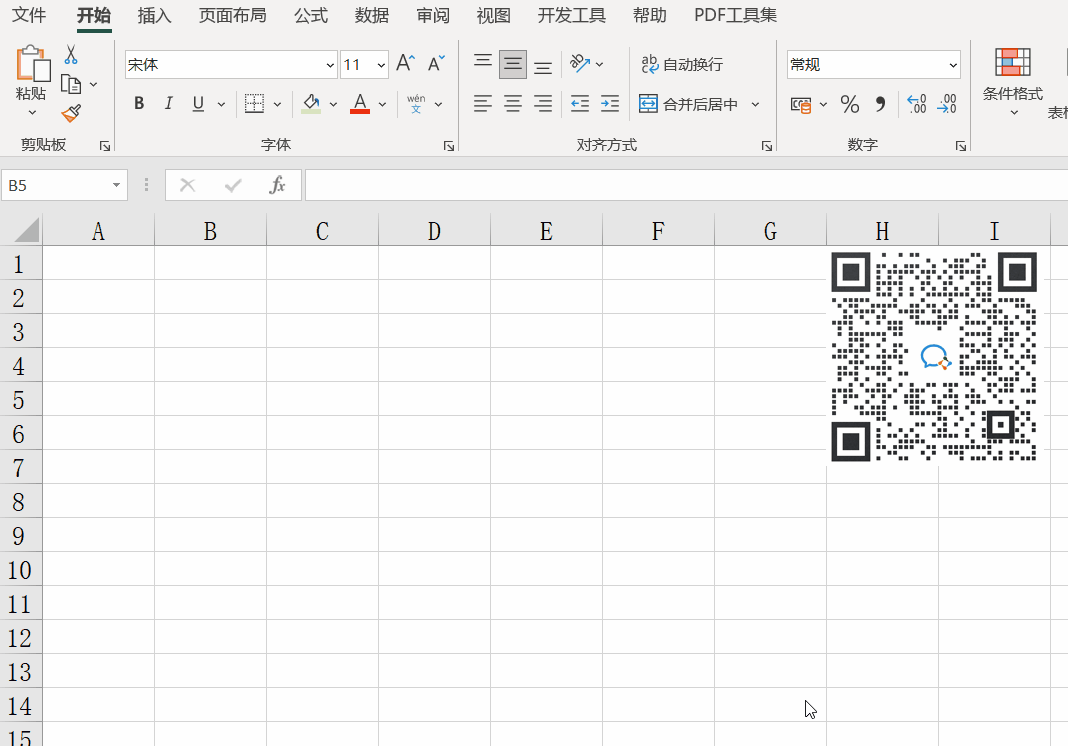The image size is (1068, 746).
Task: Select the Format Painter brush
Action: point(71,113)
